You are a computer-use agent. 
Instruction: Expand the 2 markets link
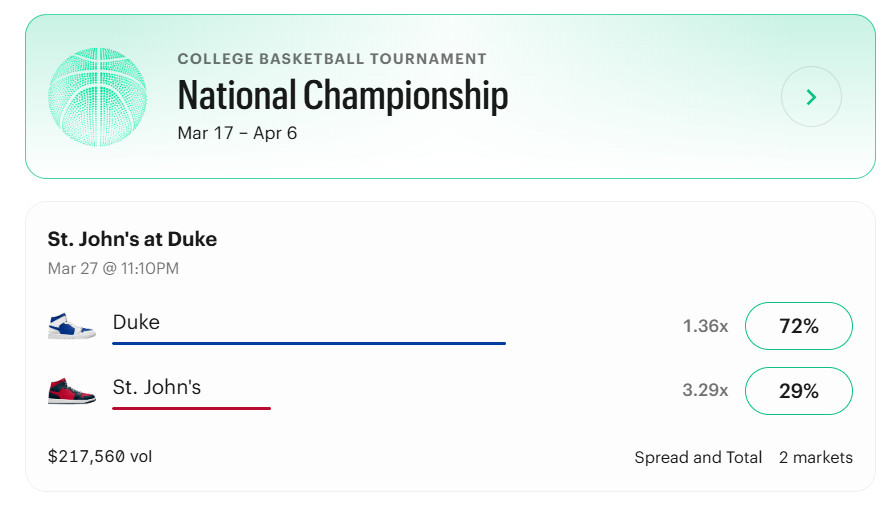tap(815, 457)
